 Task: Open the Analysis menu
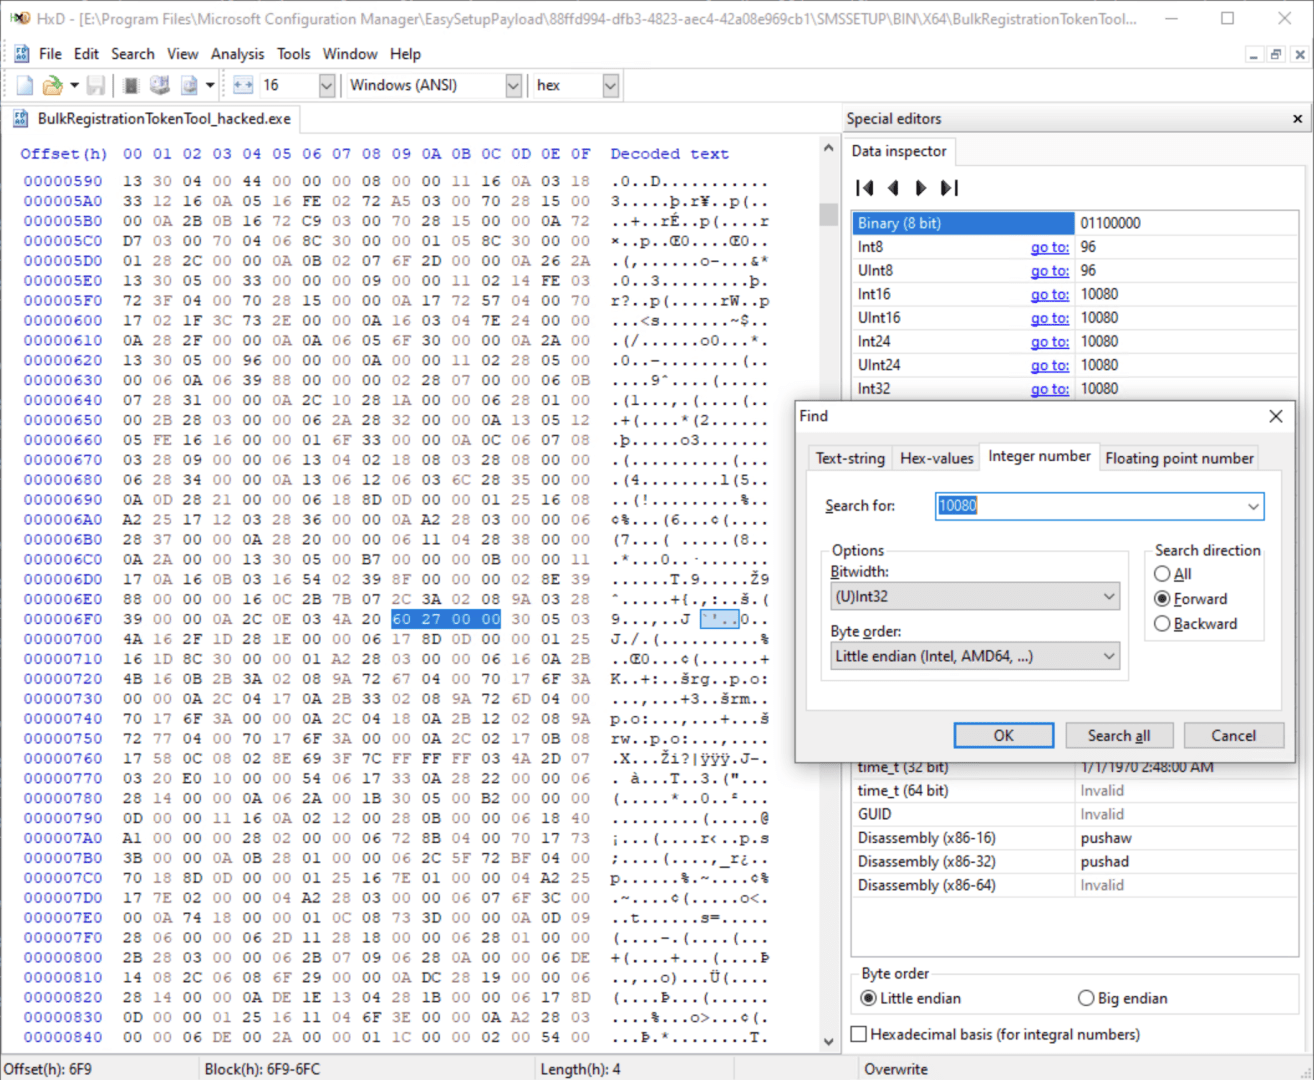pyautogui.click(x=237, y=54)
